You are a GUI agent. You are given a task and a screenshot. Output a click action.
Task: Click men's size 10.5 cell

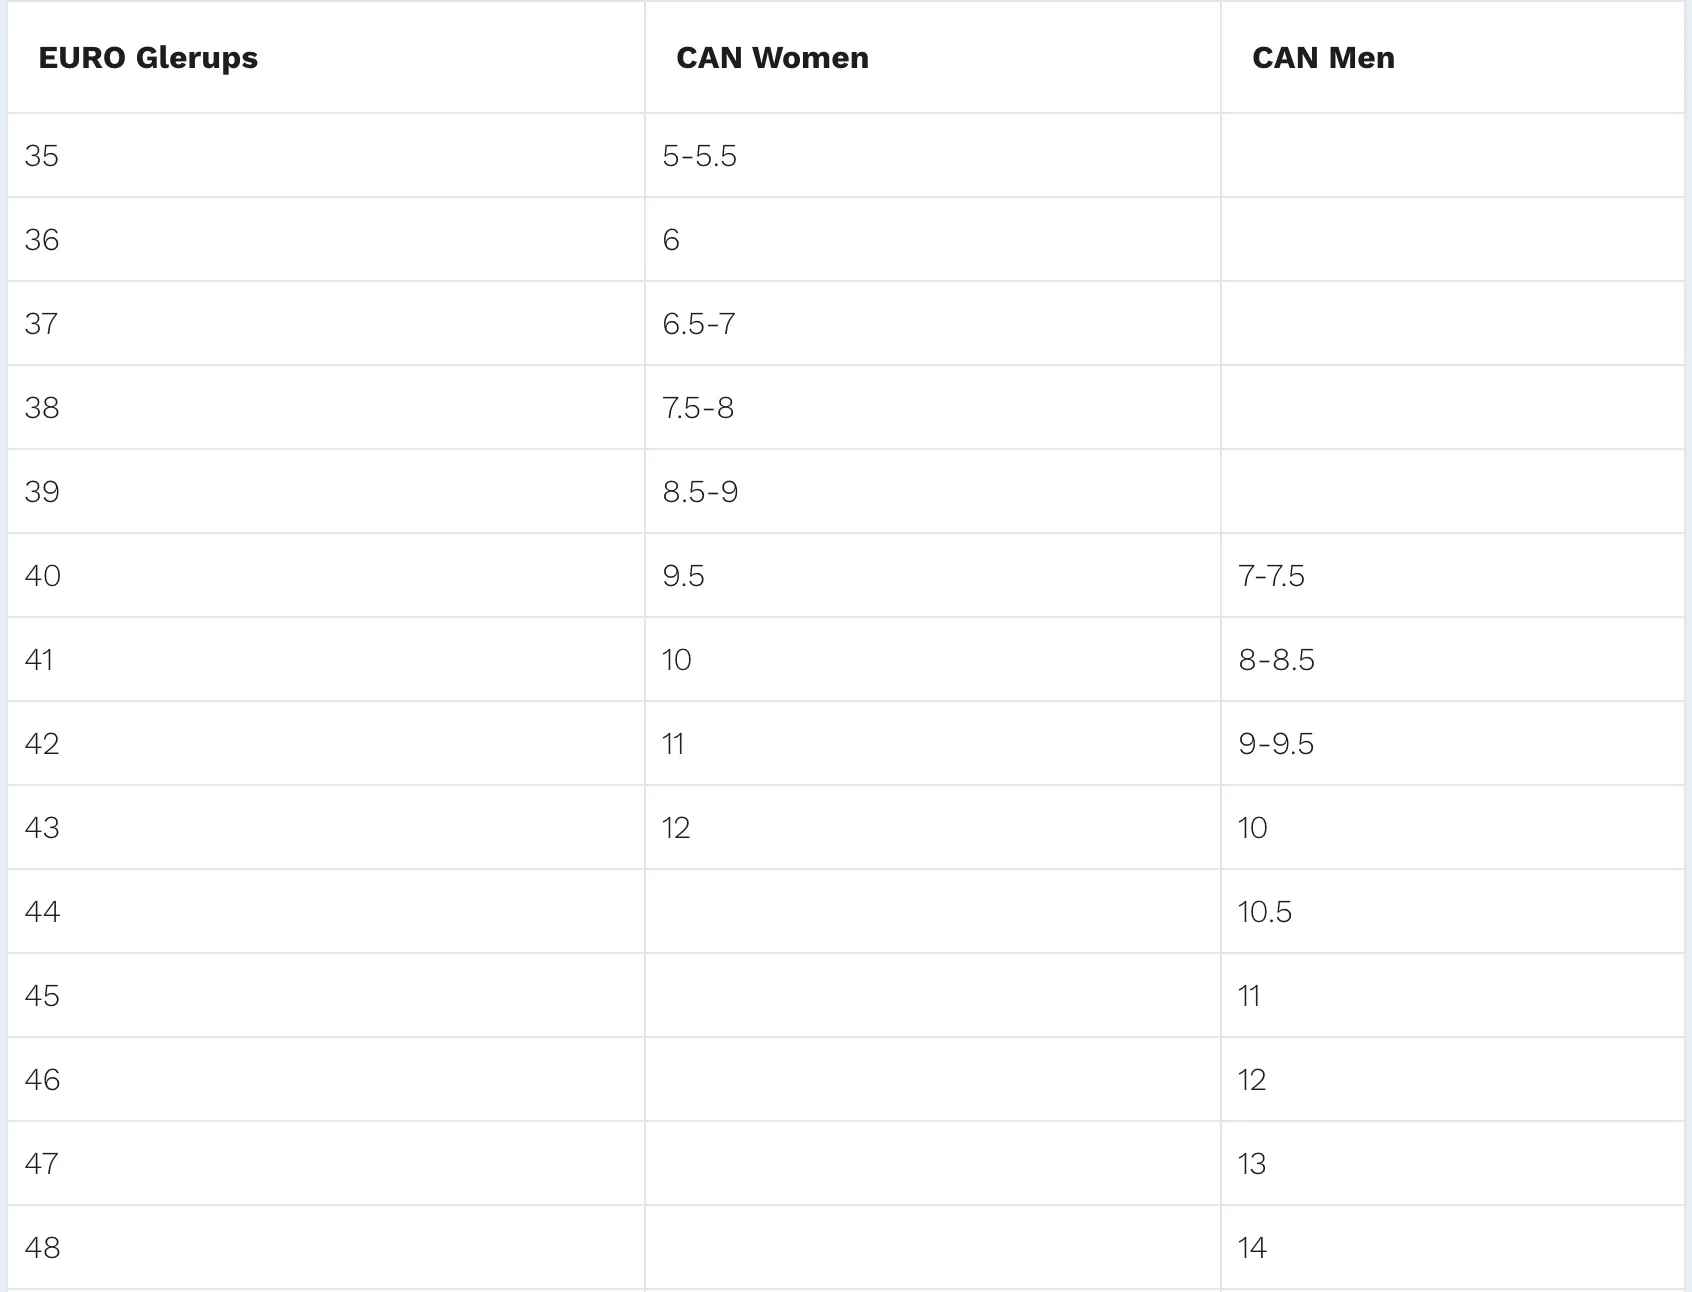pos(1453,912)
